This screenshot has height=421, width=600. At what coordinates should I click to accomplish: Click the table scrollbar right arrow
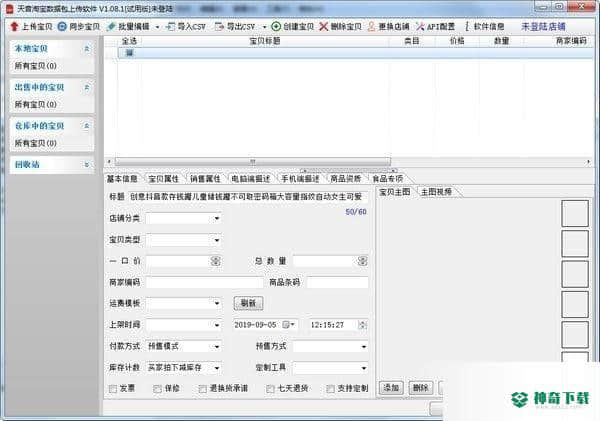[x=588, y=162]
